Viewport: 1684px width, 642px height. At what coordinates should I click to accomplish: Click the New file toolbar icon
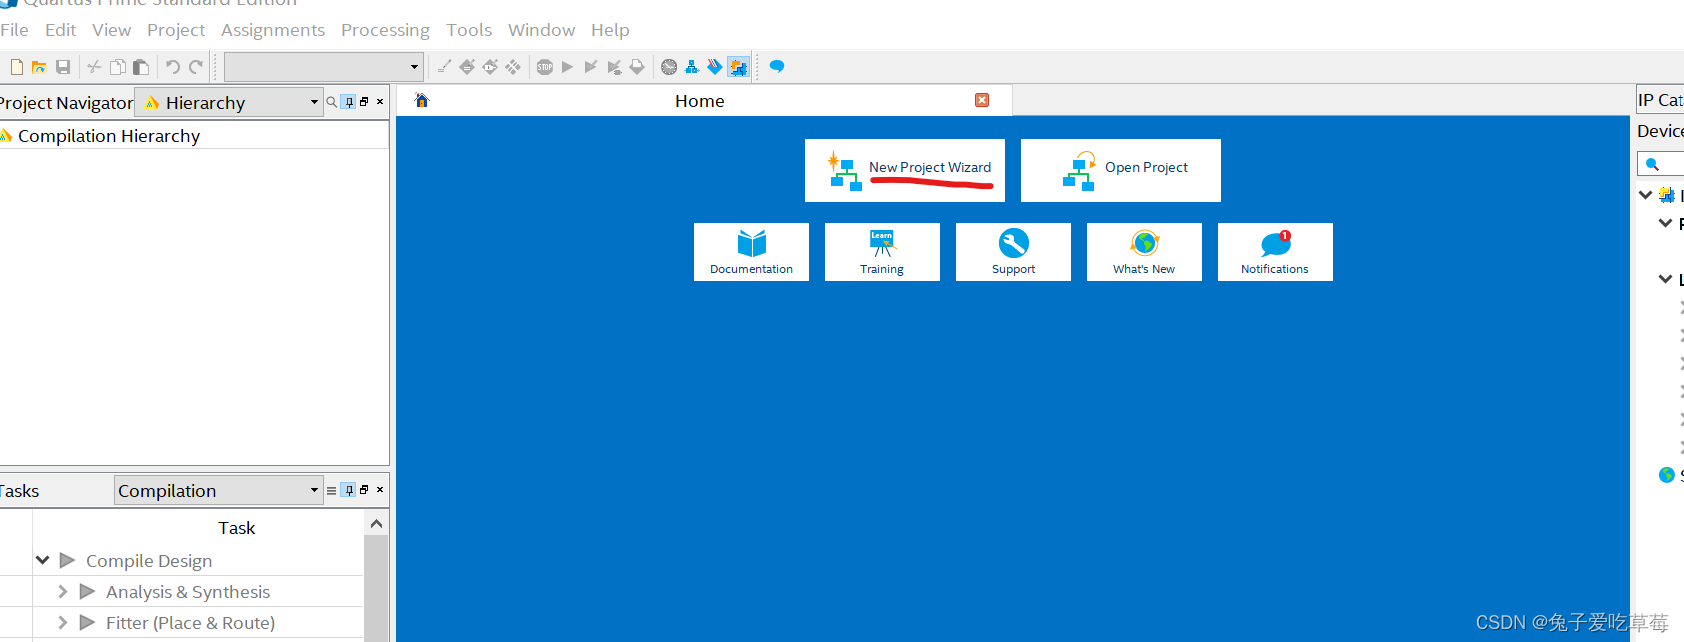coord(16,67)
